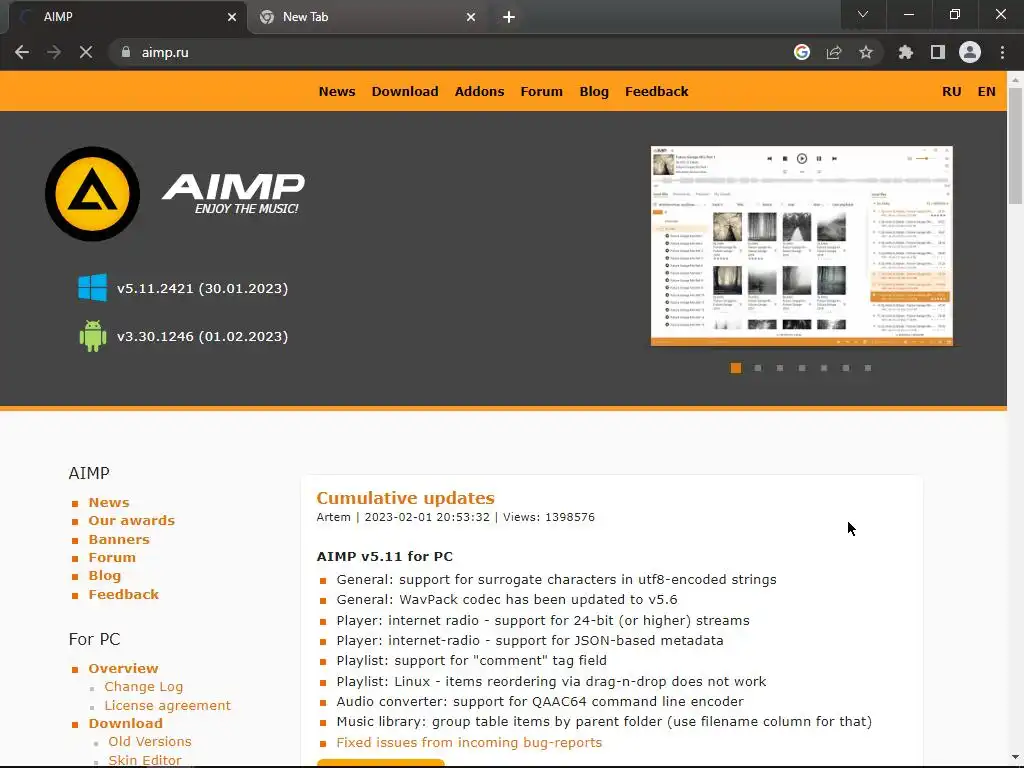Share this page via share icon

834,52
